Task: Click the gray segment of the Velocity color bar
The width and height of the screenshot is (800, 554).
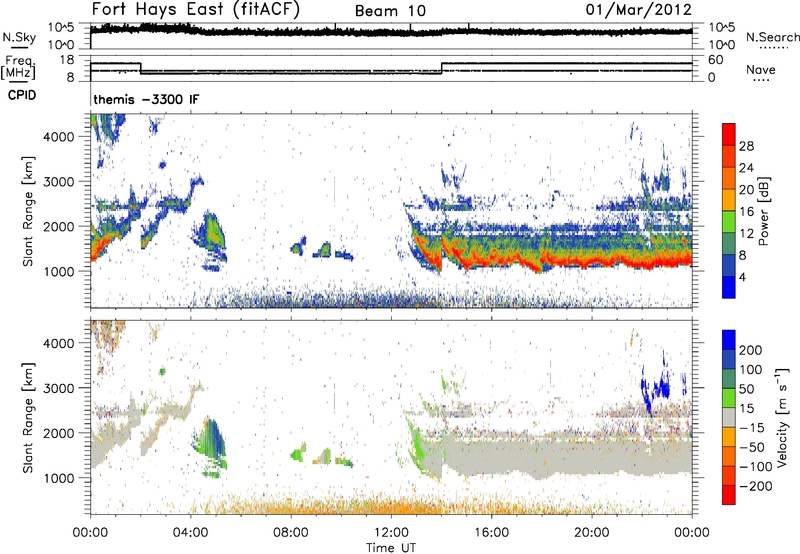Action: pos(729,418)
